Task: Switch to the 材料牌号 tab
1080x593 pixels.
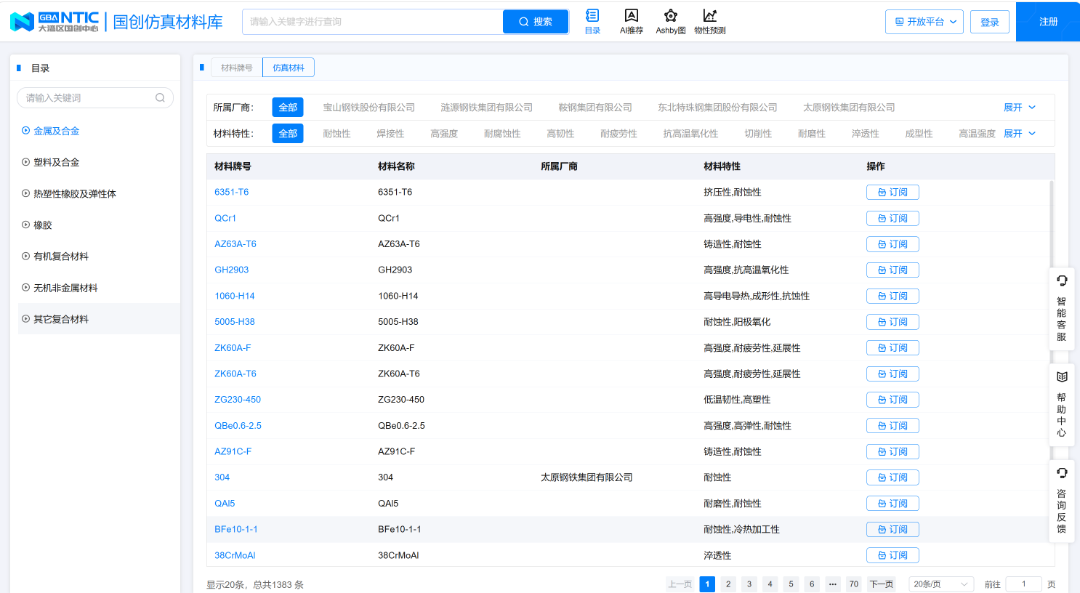Action: [236, 67]
